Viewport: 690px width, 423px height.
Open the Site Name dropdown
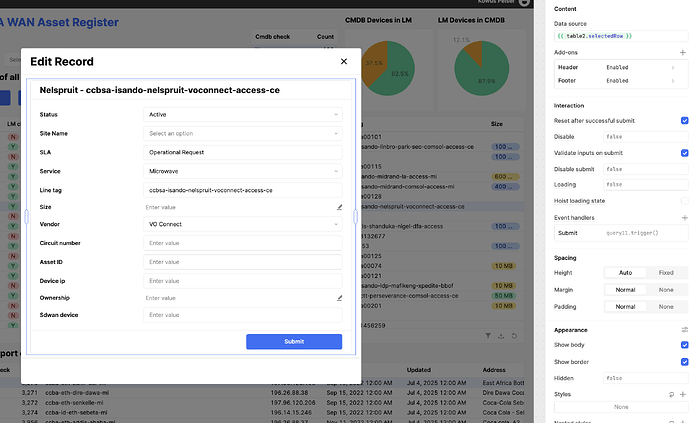pos(243,133)
